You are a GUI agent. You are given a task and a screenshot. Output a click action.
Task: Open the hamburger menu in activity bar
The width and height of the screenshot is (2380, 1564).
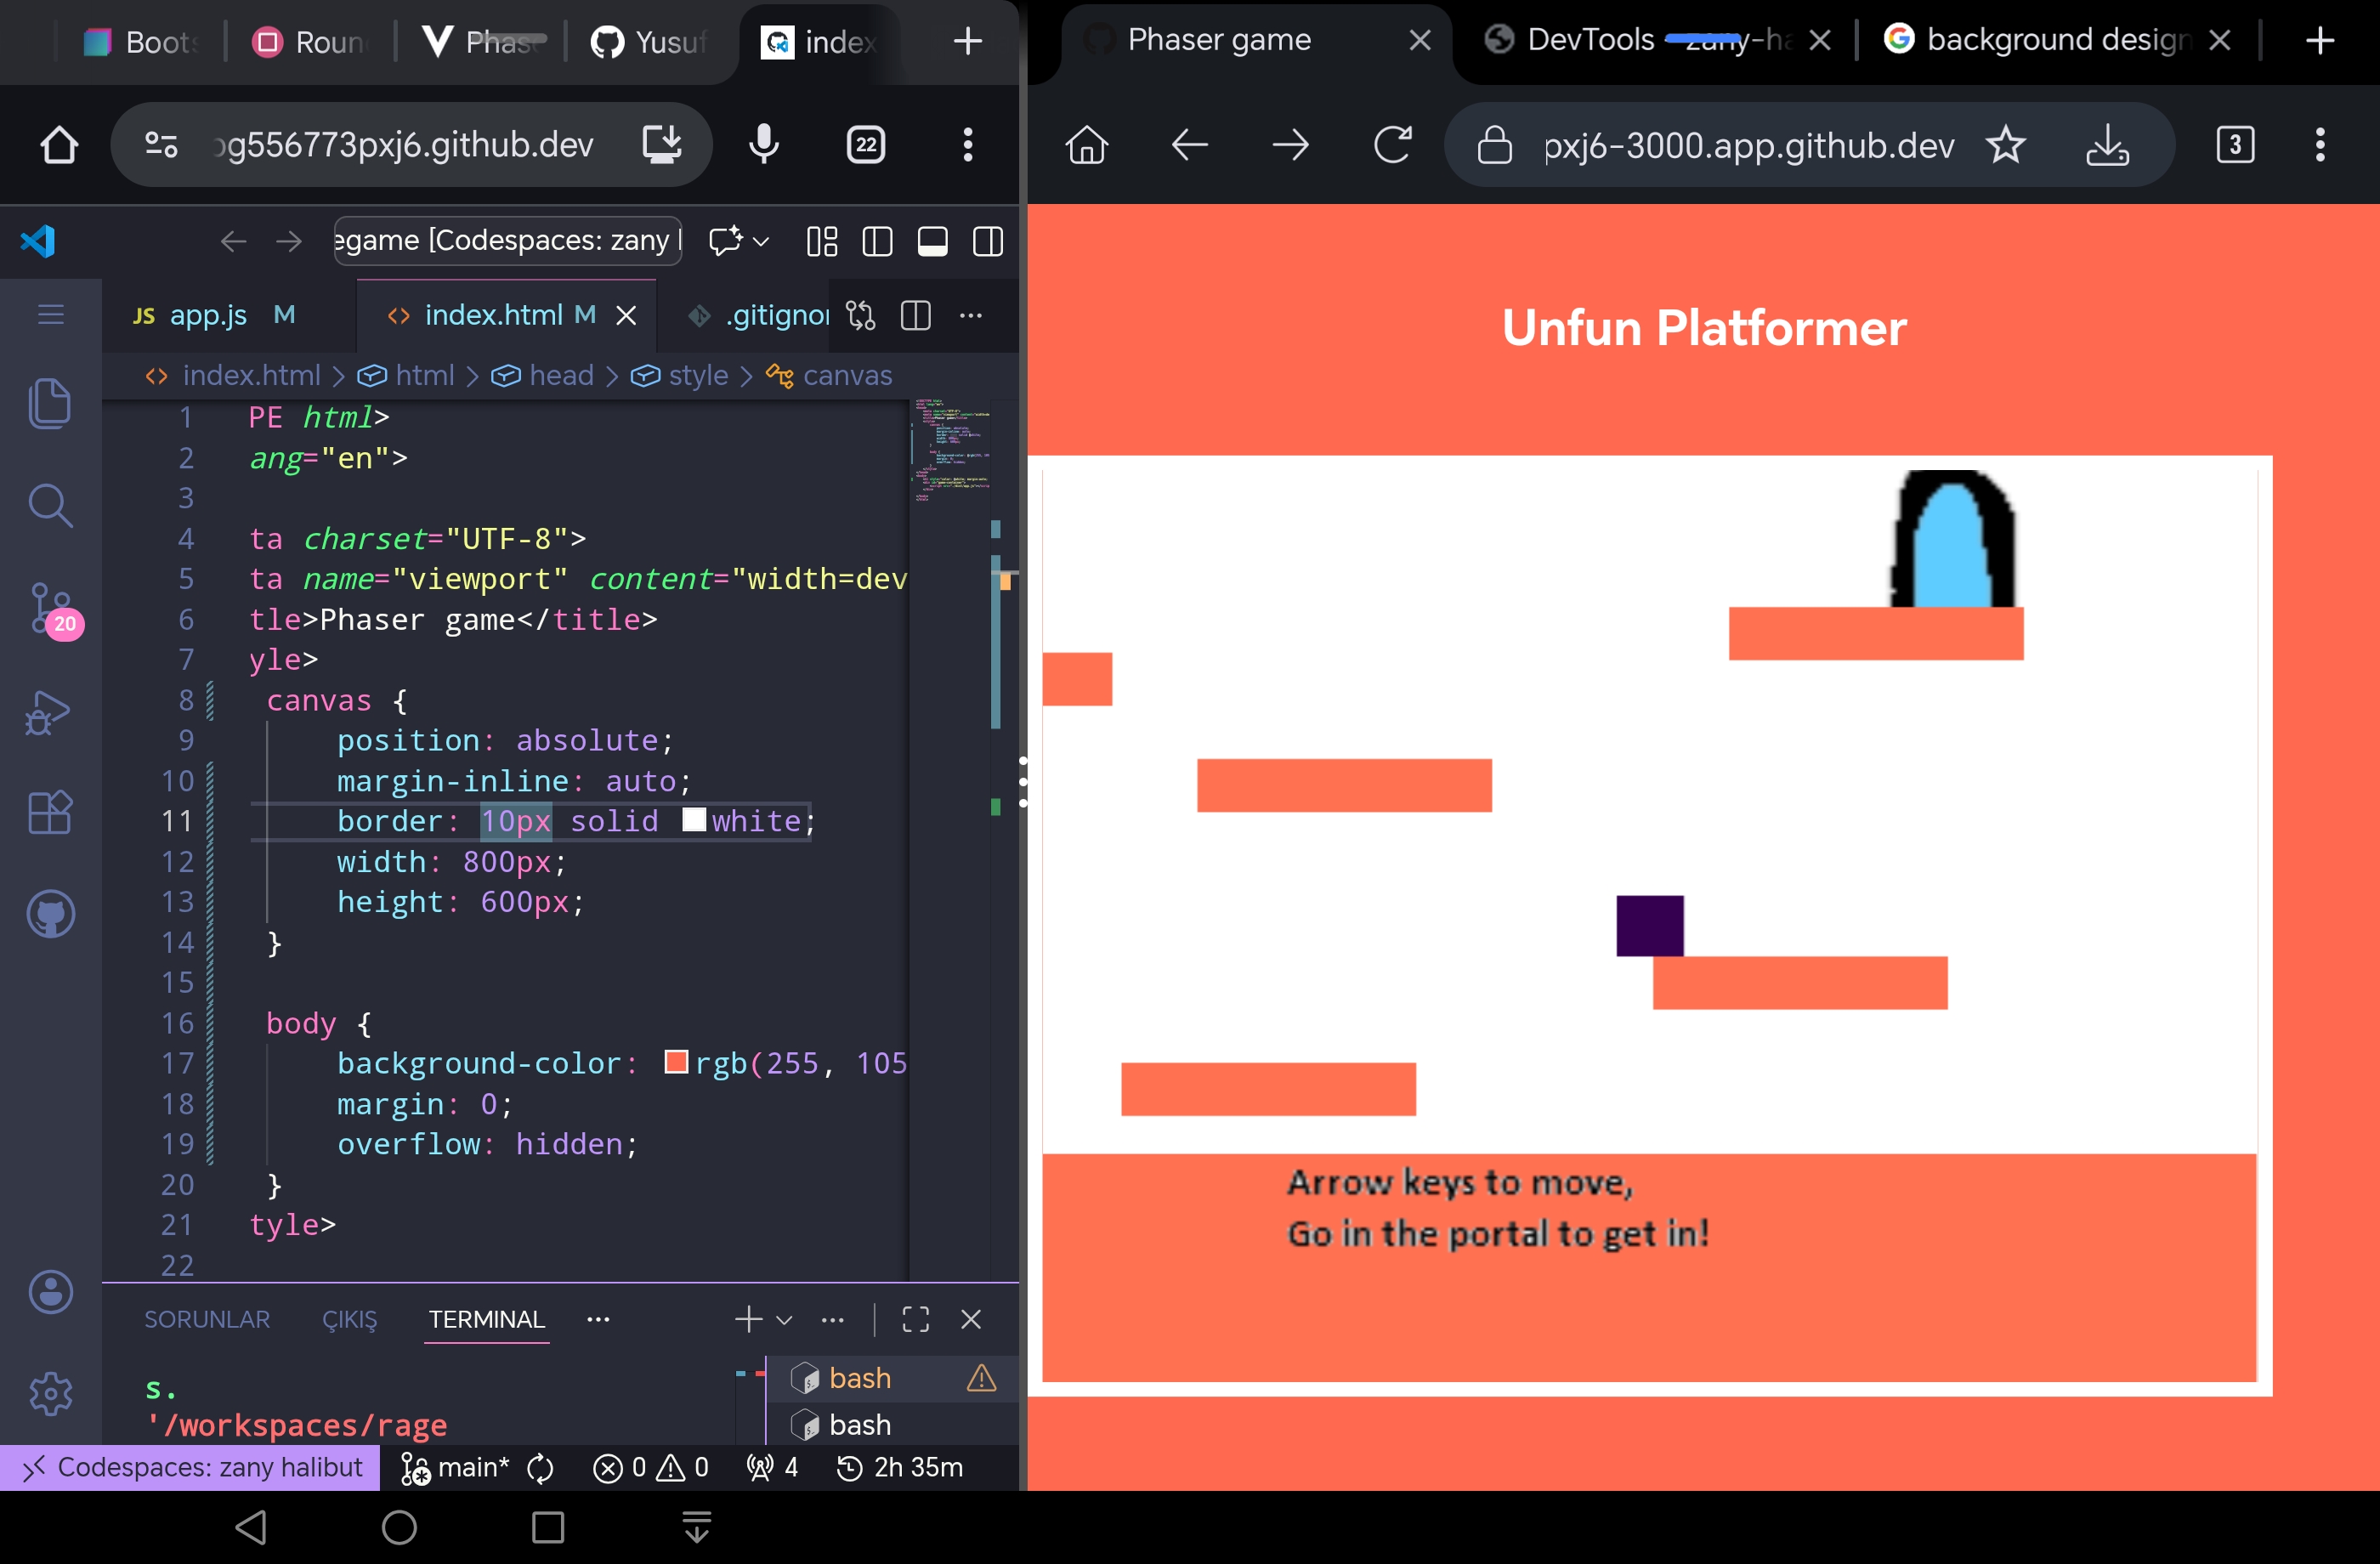click(50, 315)
